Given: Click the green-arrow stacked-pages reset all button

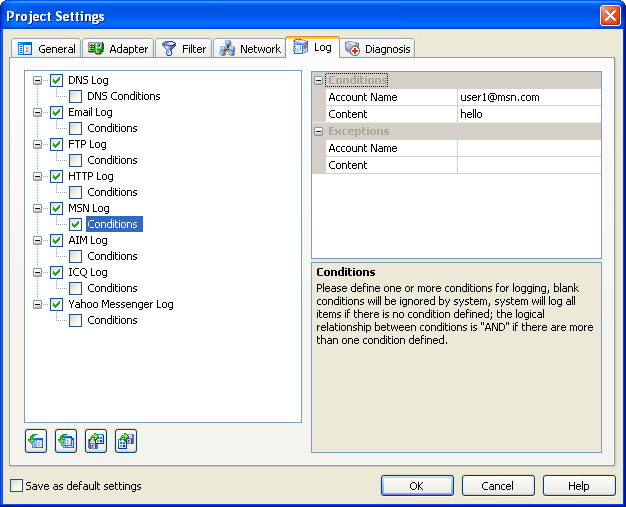Looking at the screenshot, I should click(x=66, y=441).
